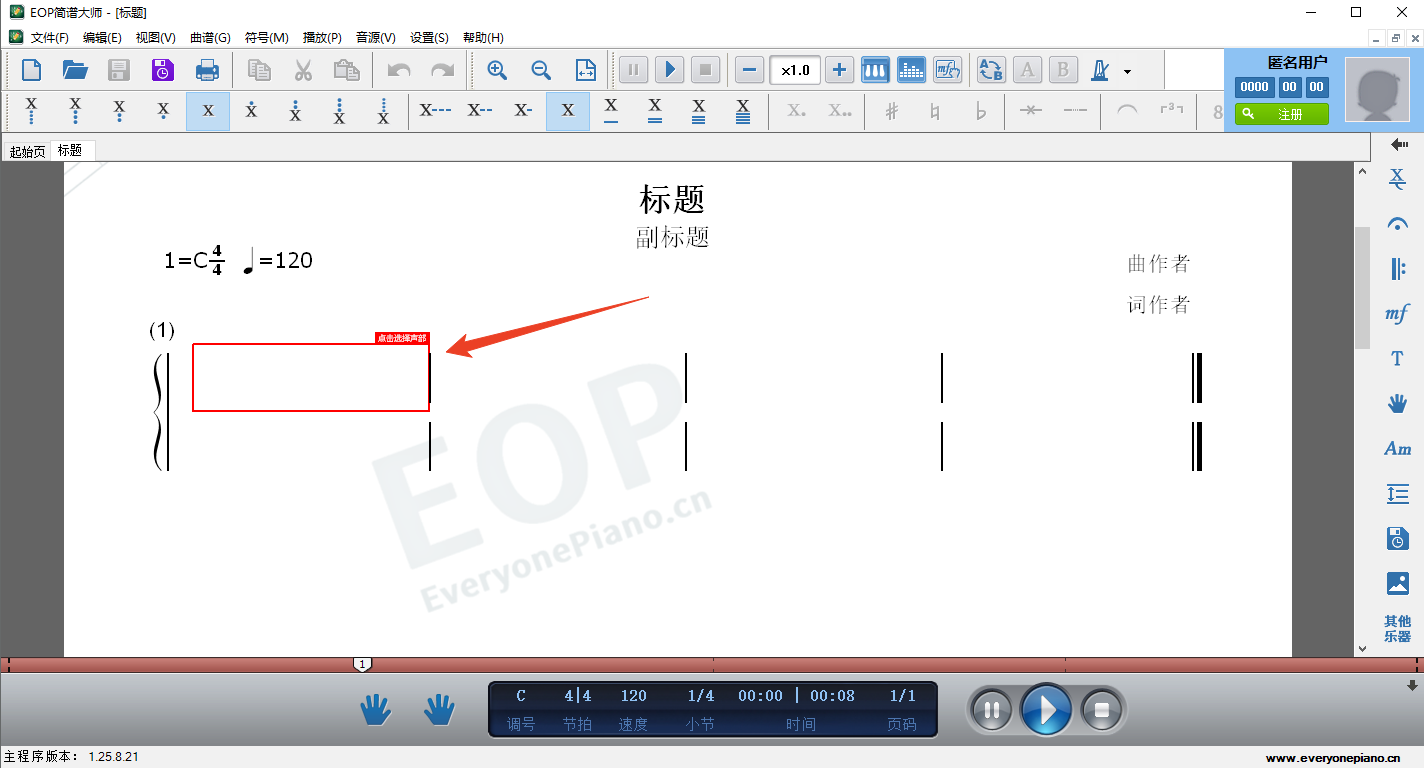Viewport: 1424px width, 768px height.
Task: Click 其他乐器 other instruments button
Action: (x=1397, y=628)
